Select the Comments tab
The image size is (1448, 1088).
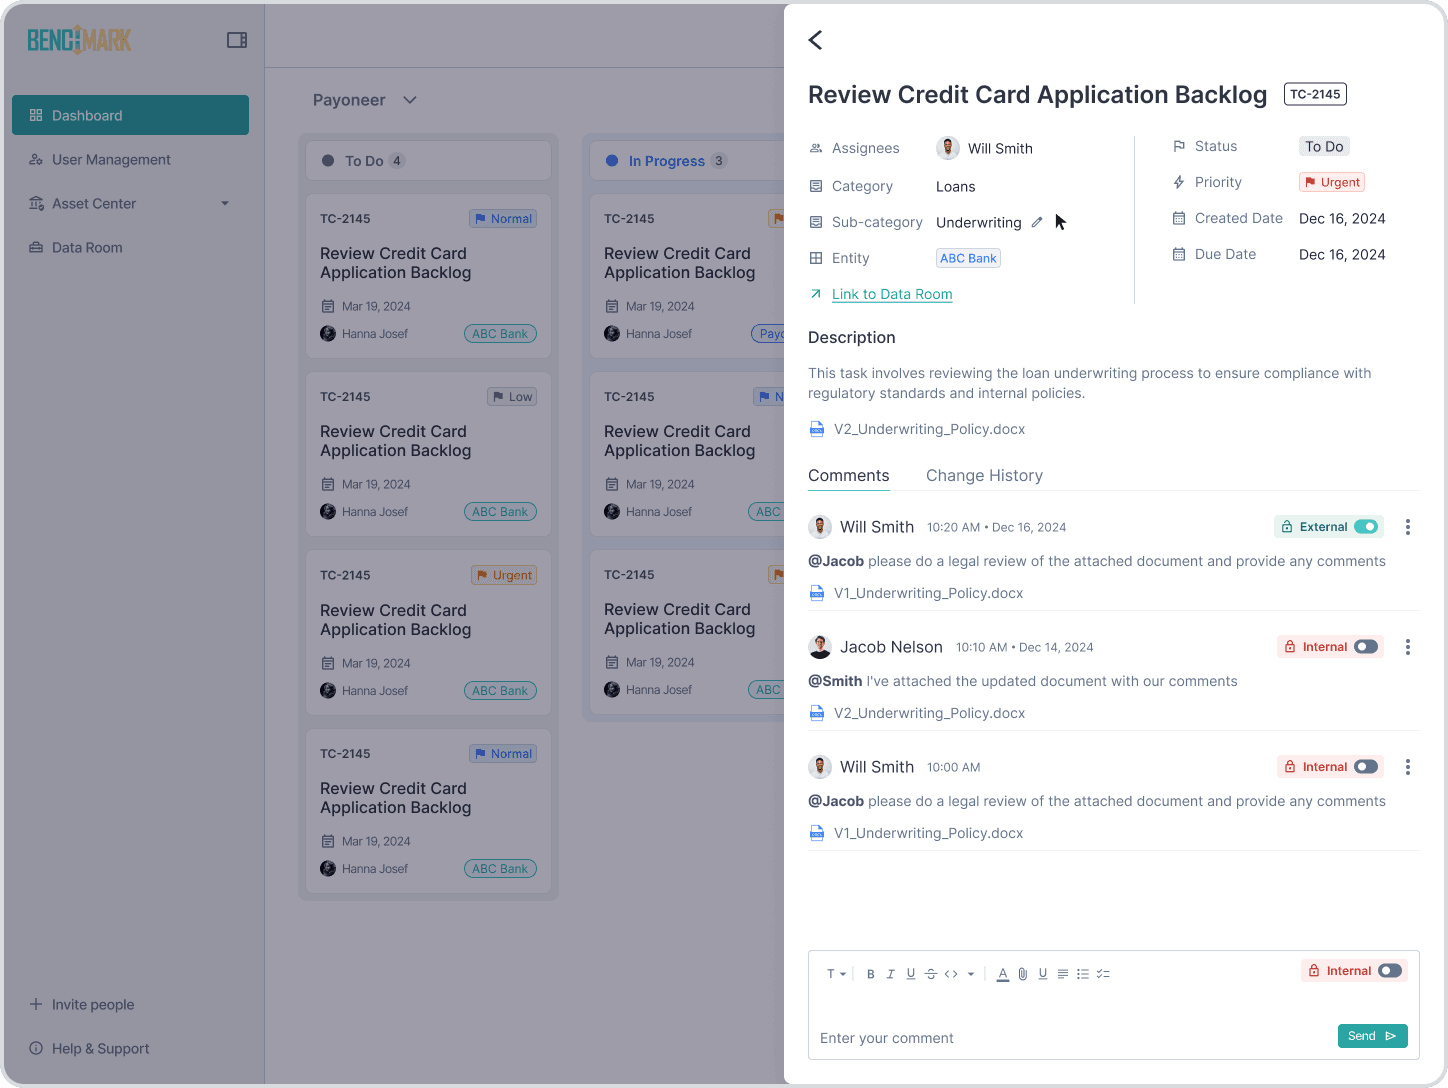pos(848,476)
